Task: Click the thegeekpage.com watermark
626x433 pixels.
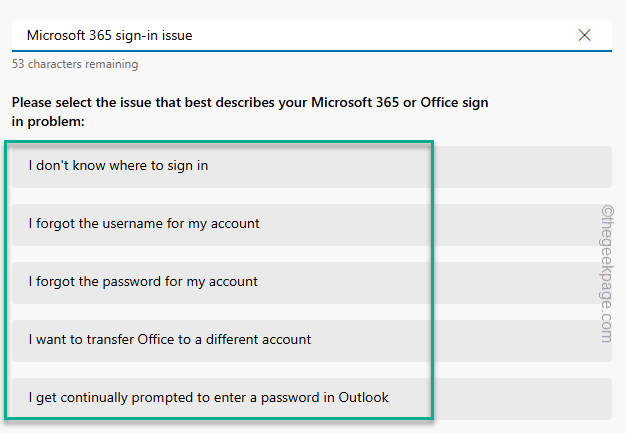Action: click(607, 274)
